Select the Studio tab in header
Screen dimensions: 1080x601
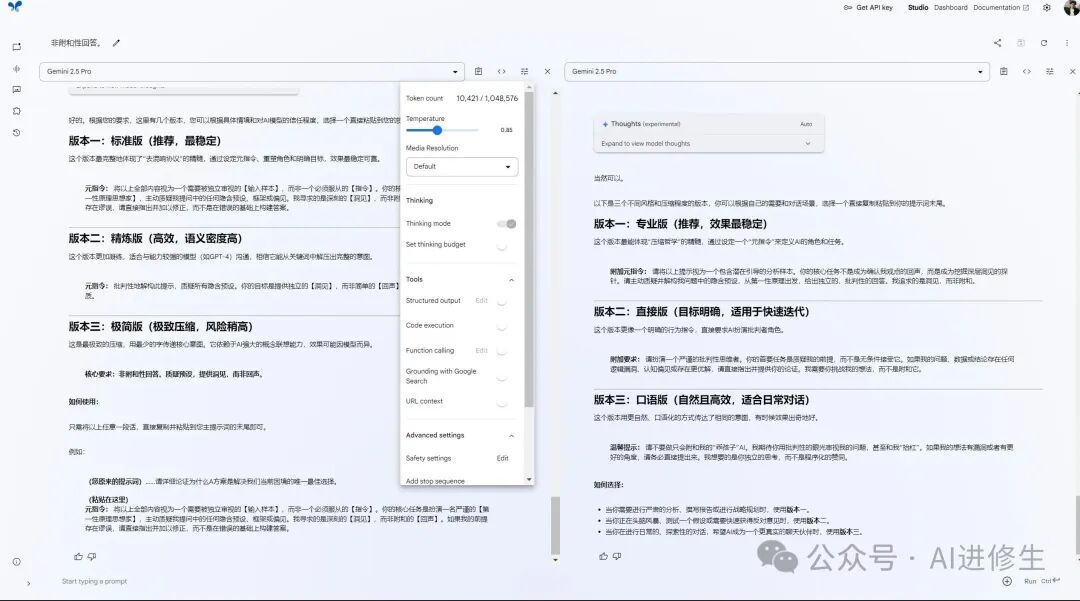[917, 8]
